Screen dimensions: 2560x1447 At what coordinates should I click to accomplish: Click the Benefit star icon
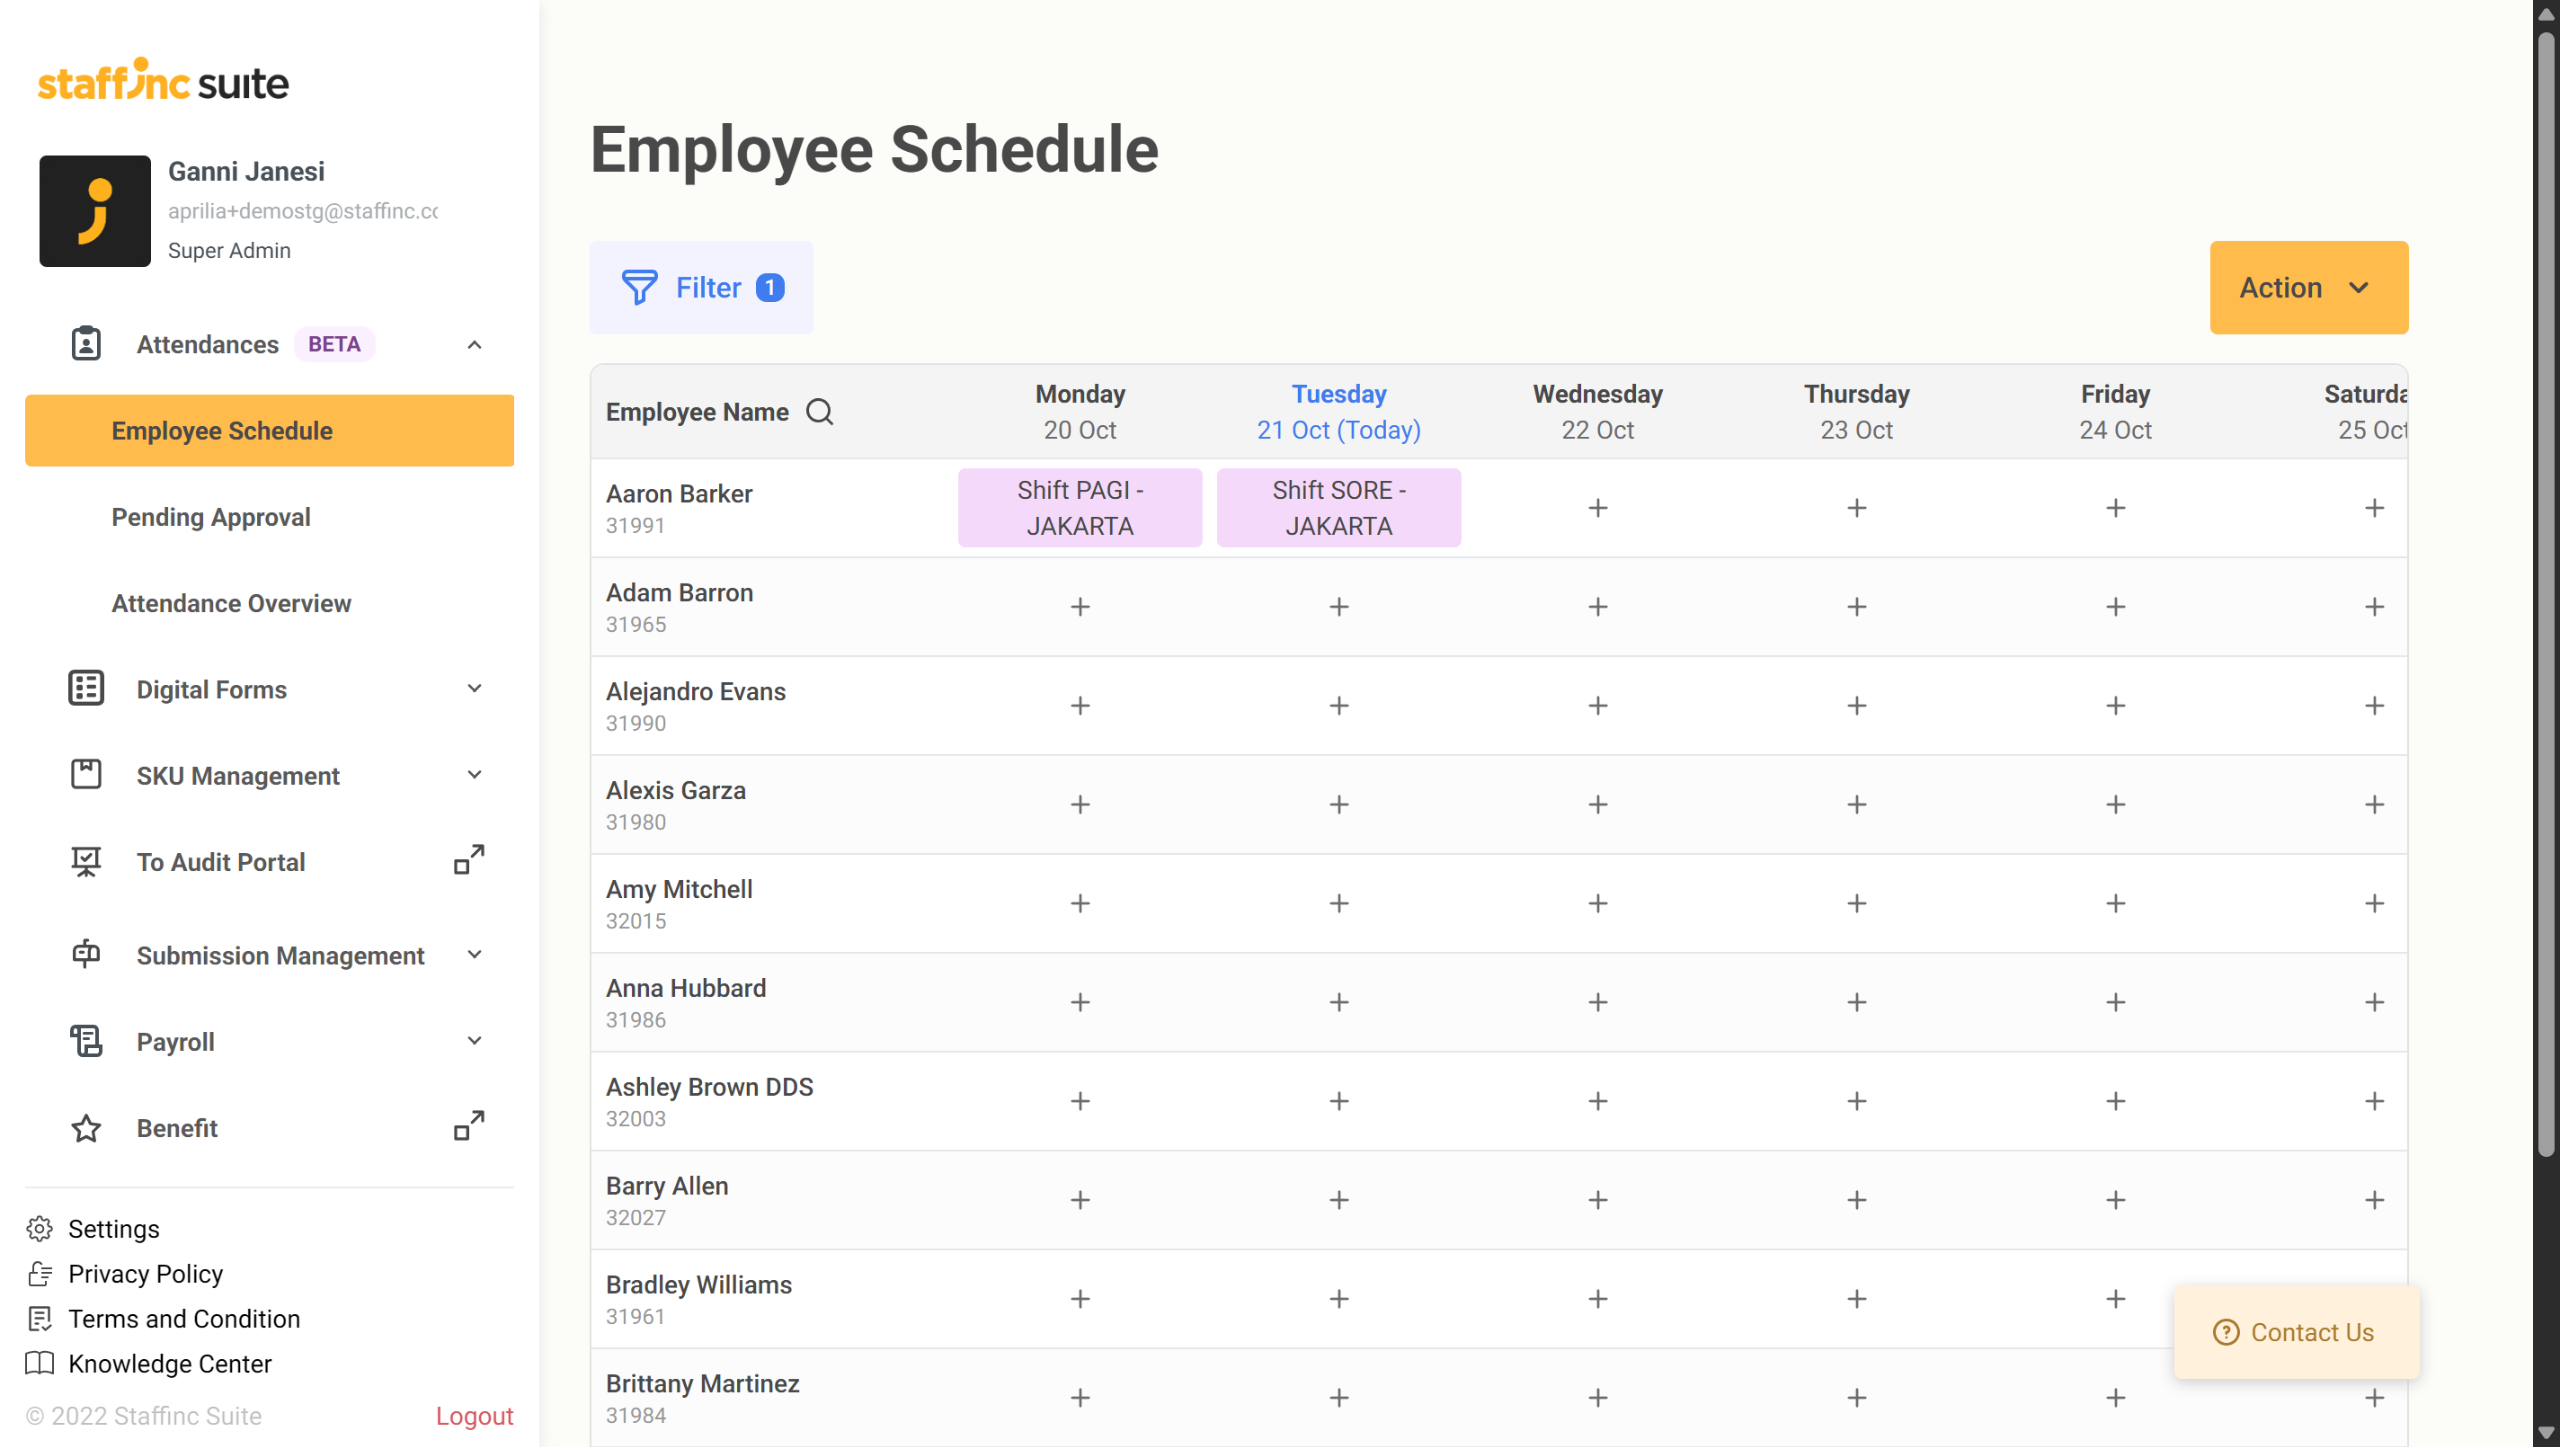coord(86,1128)
